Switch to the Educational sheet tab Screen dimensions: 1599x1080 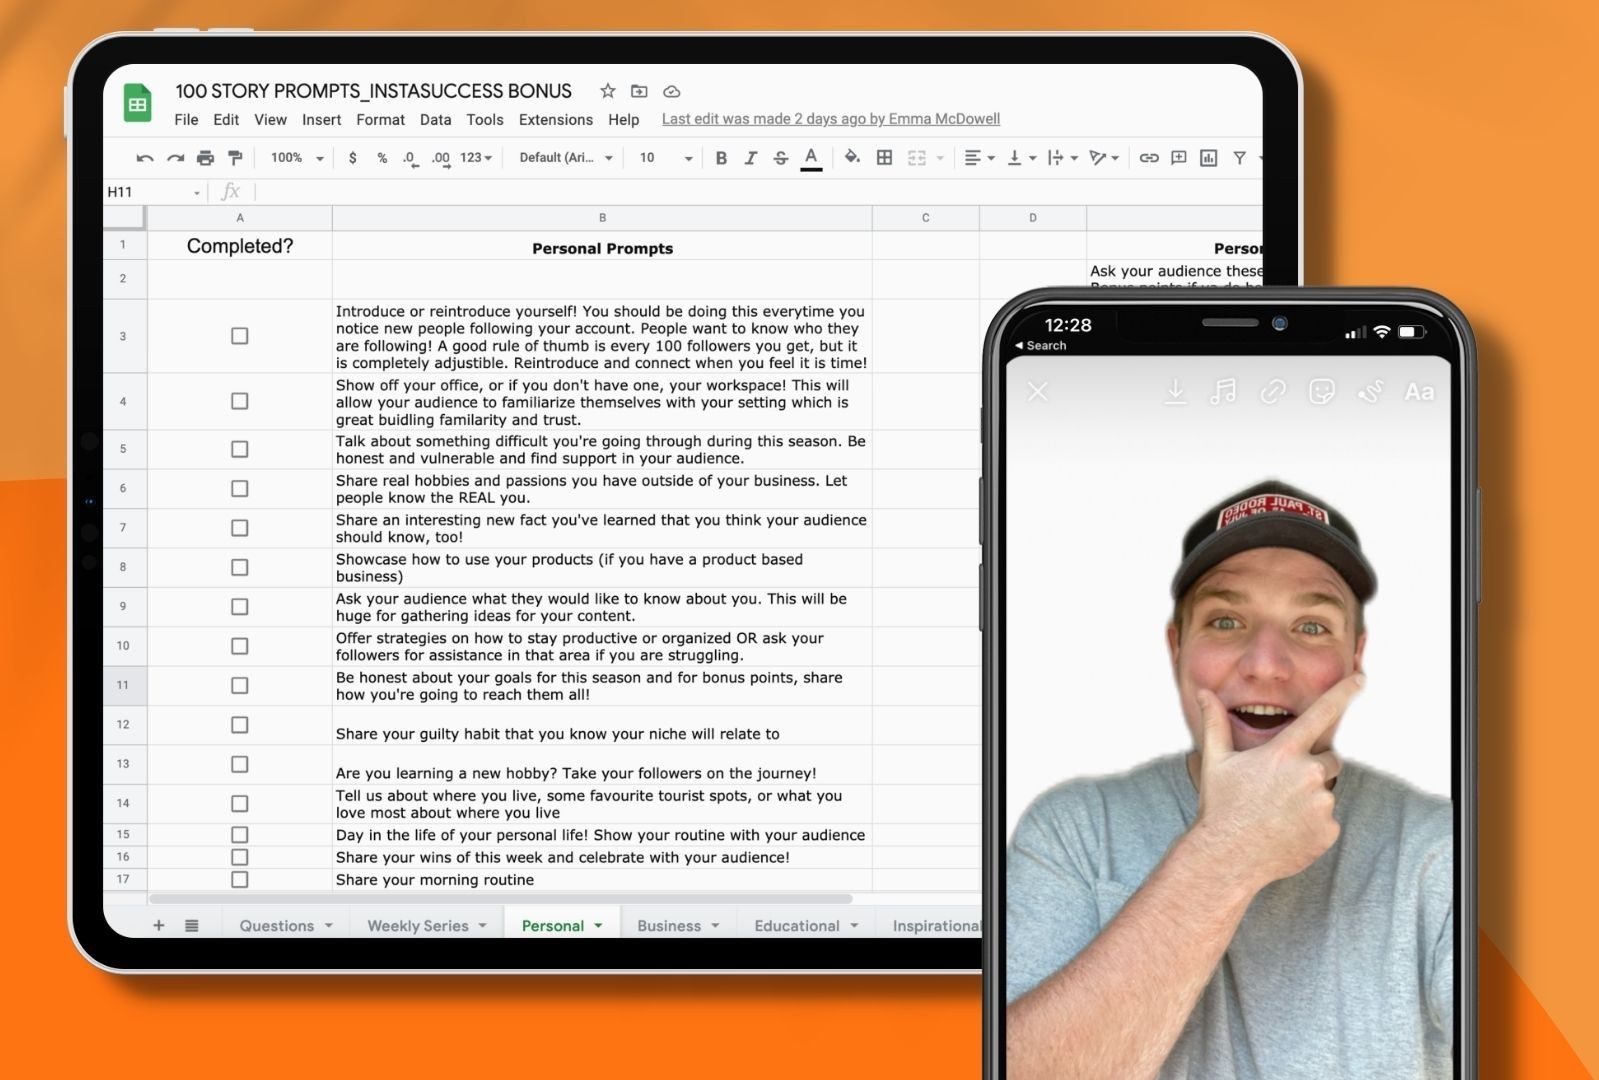[x=796, y=926]
